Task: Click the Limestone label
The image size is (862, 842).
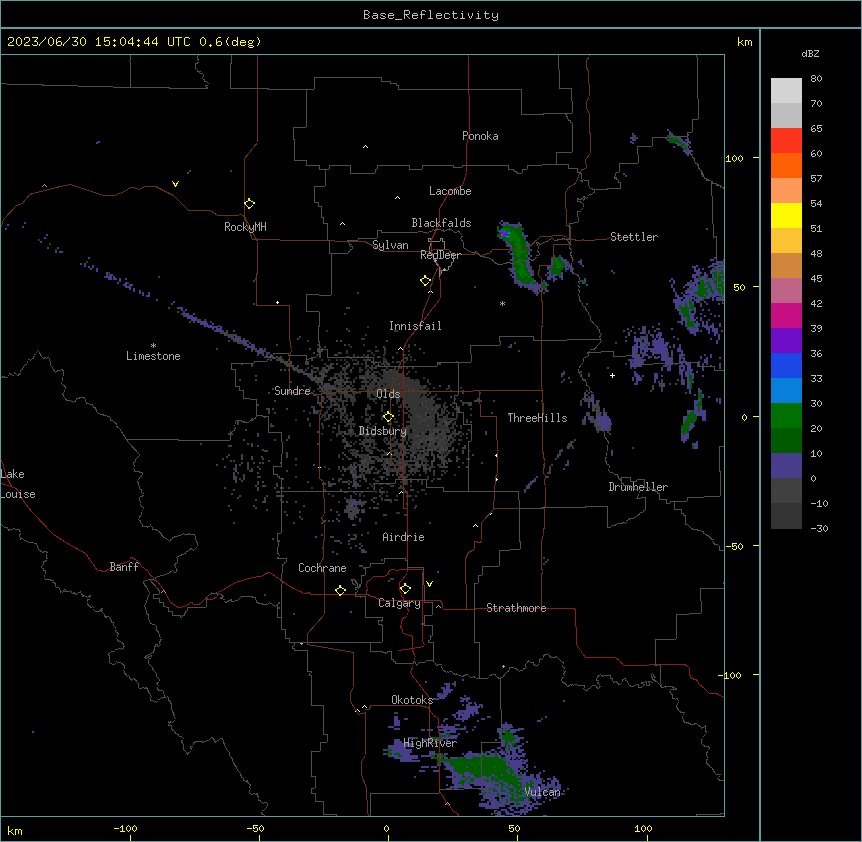Action: coord(153,356)
